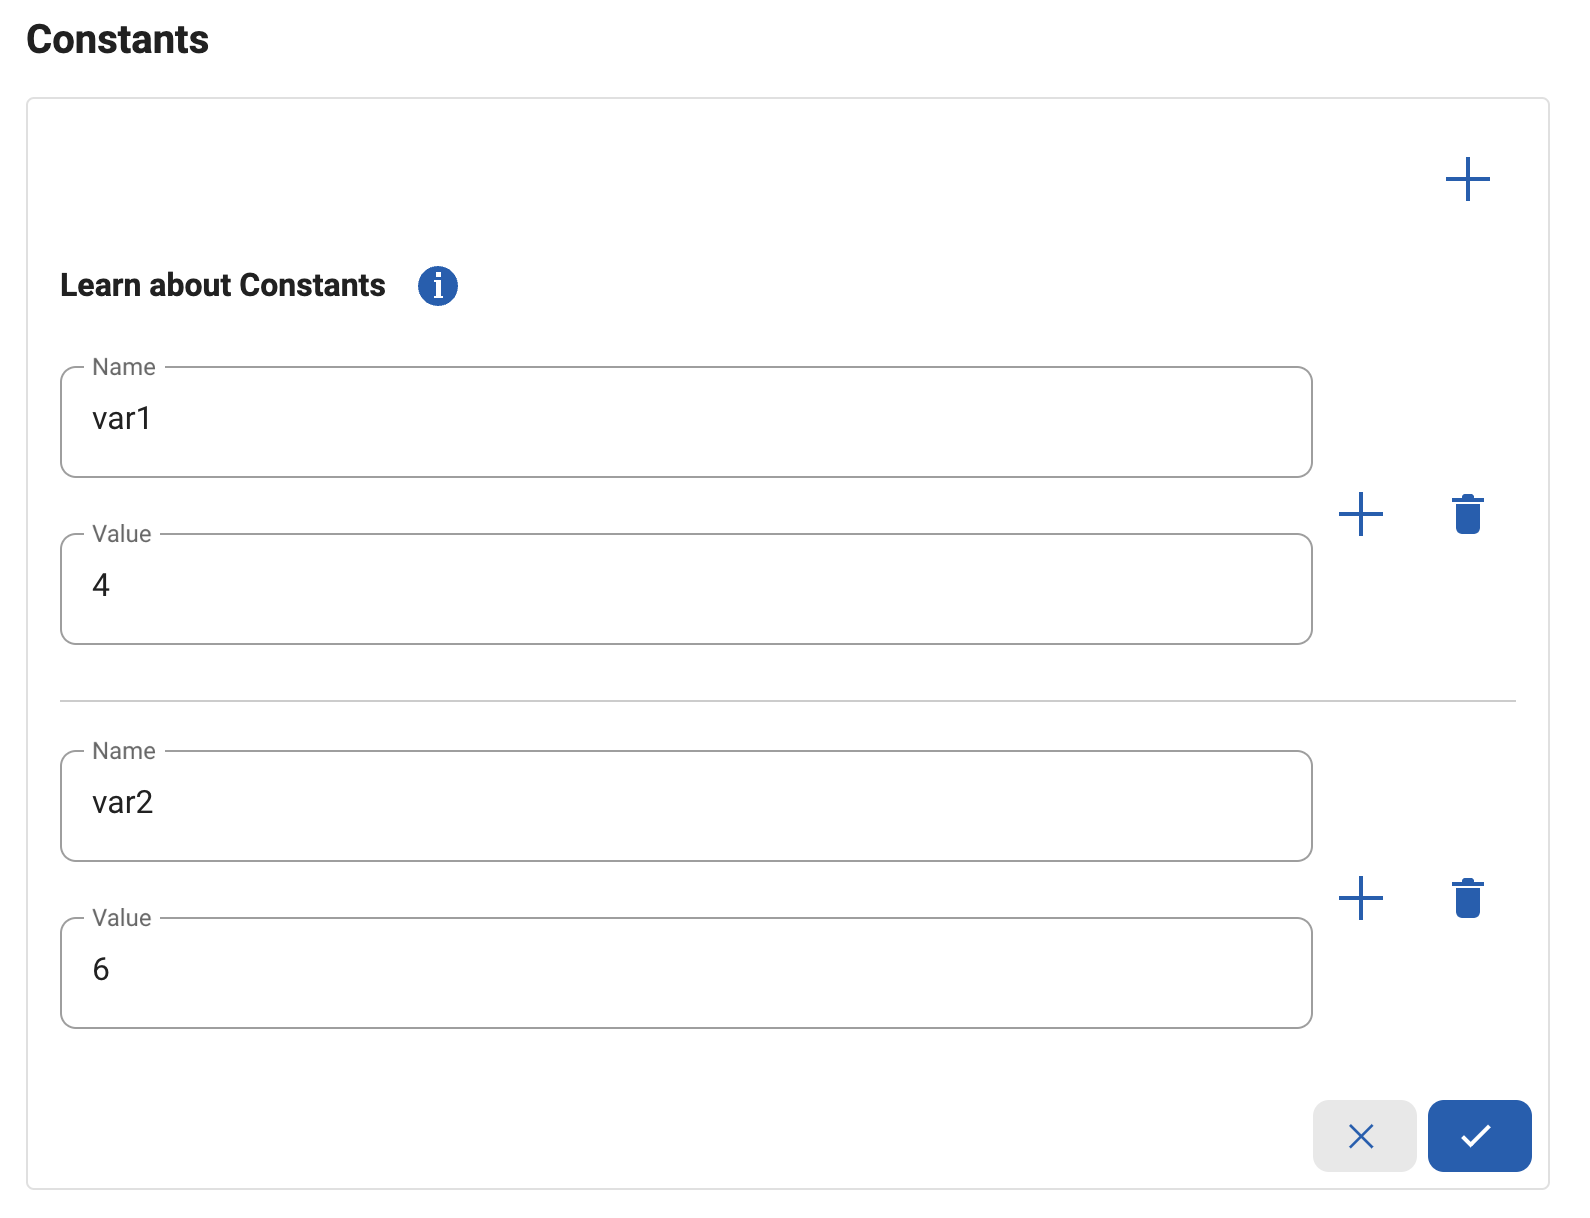Focus the Value field containing 4

[685, 589]
